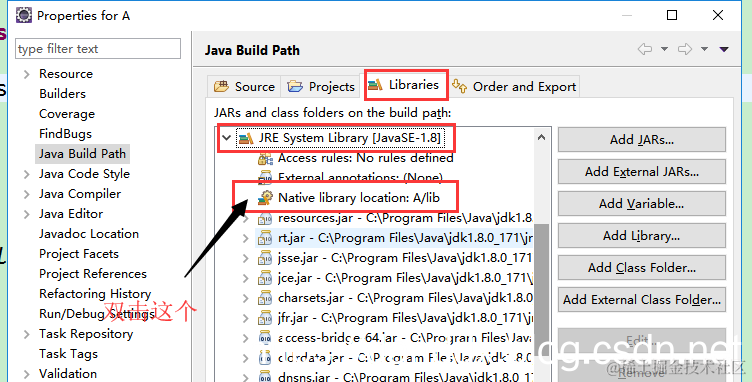Open the Order and Export tab
Image resolution: width=752 pixels, height=382 pixels.
514,87
